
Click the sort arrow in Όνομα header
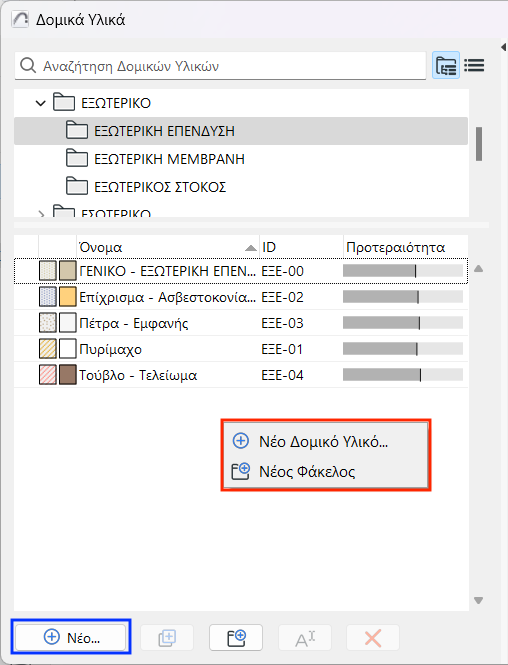tap(251, 248)
